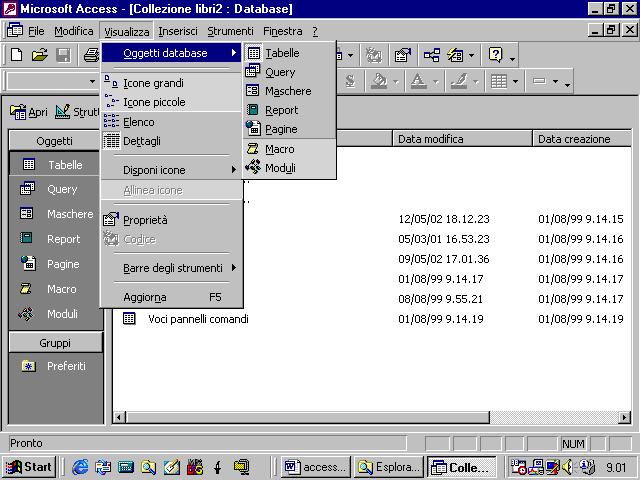Open the fill color dropdown arrow
The width and height of the screenshot is (640, 480).
(x=396, y=82)
